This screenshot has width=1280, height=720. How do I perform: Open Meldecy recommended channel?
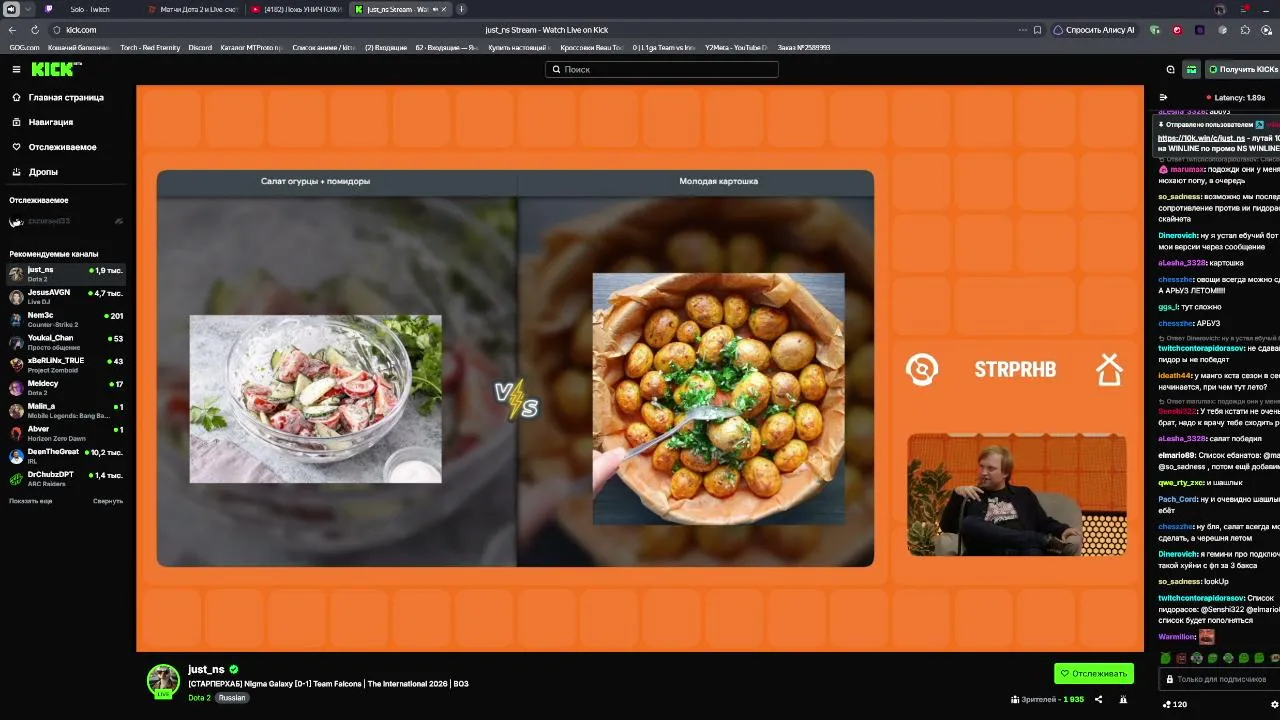[66, 388]
